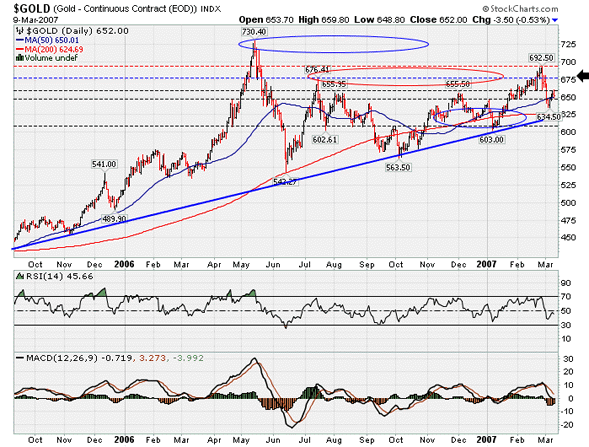
Task: Click the MA(200) red legend line
Action: (20, 49)
